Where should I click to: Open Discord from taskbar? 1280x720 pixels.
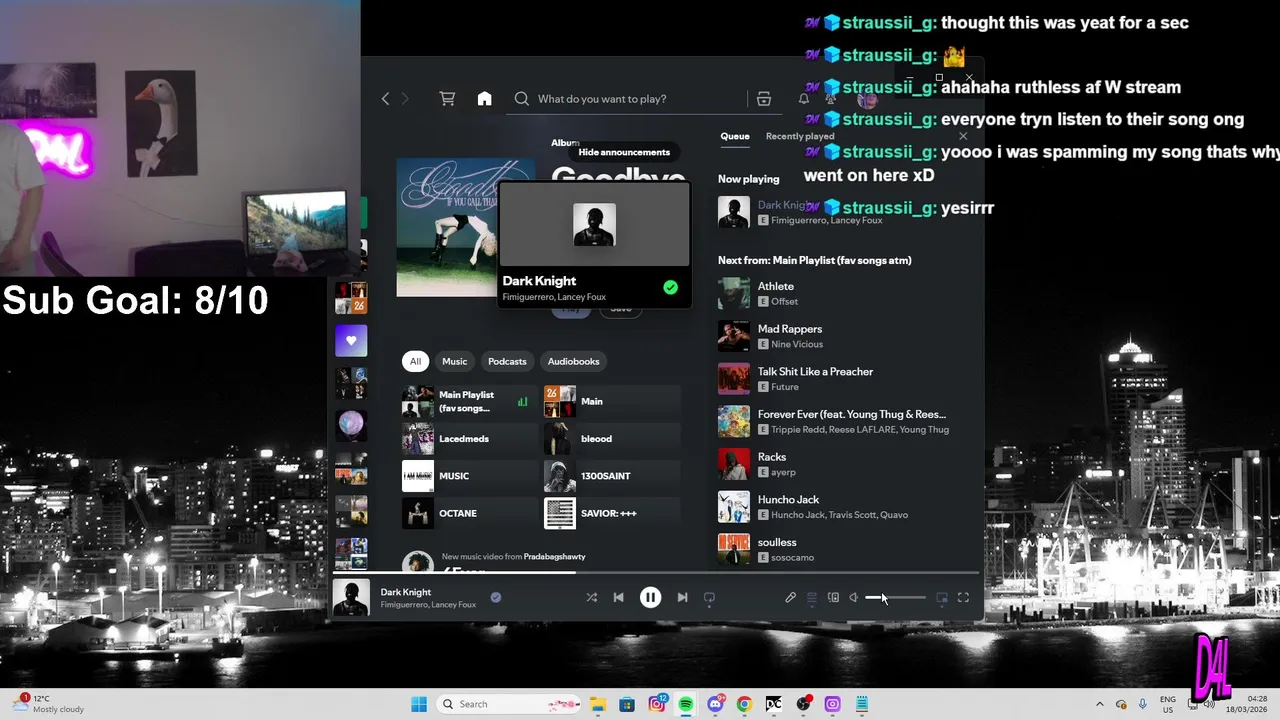[x=715, y=704]
